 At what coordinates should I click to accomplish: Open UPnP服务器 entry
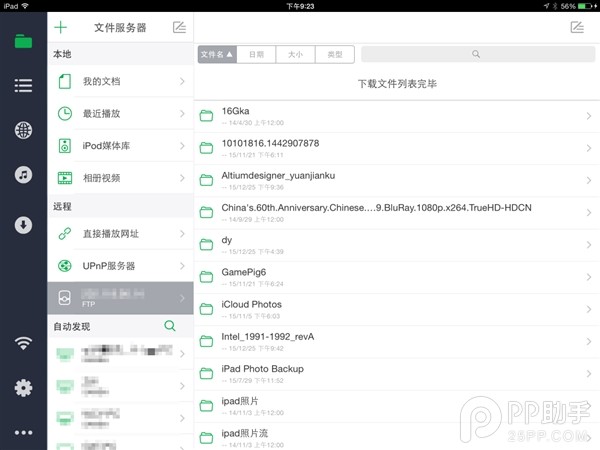pos(121,266)
